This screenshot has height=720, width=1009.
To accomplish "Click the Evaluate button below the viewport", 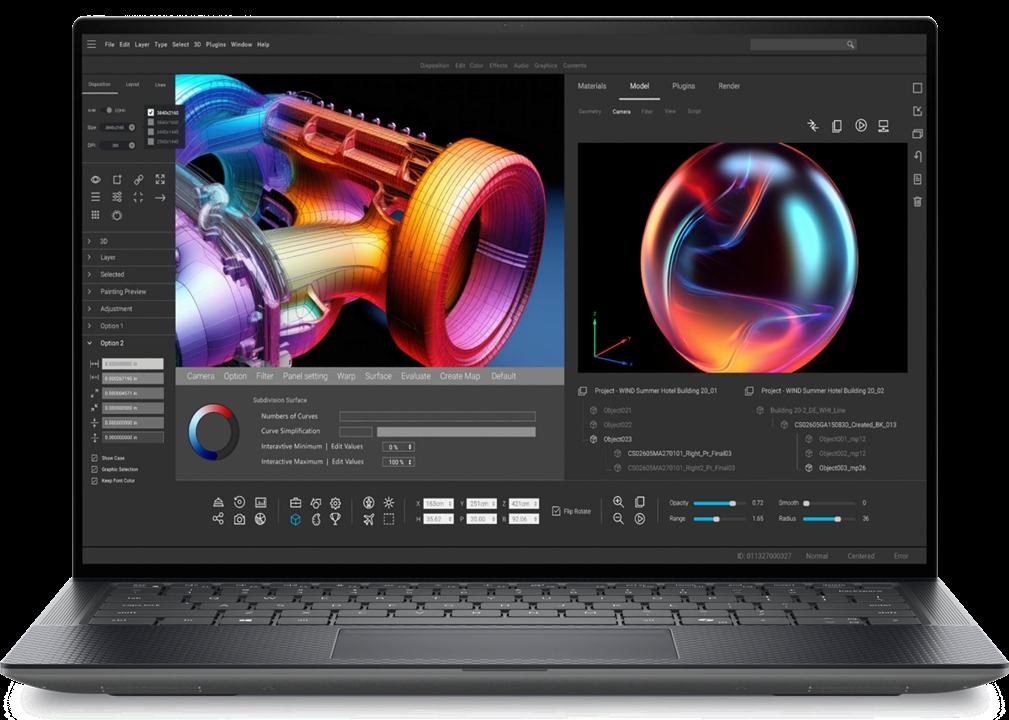I will coord(416,376).
